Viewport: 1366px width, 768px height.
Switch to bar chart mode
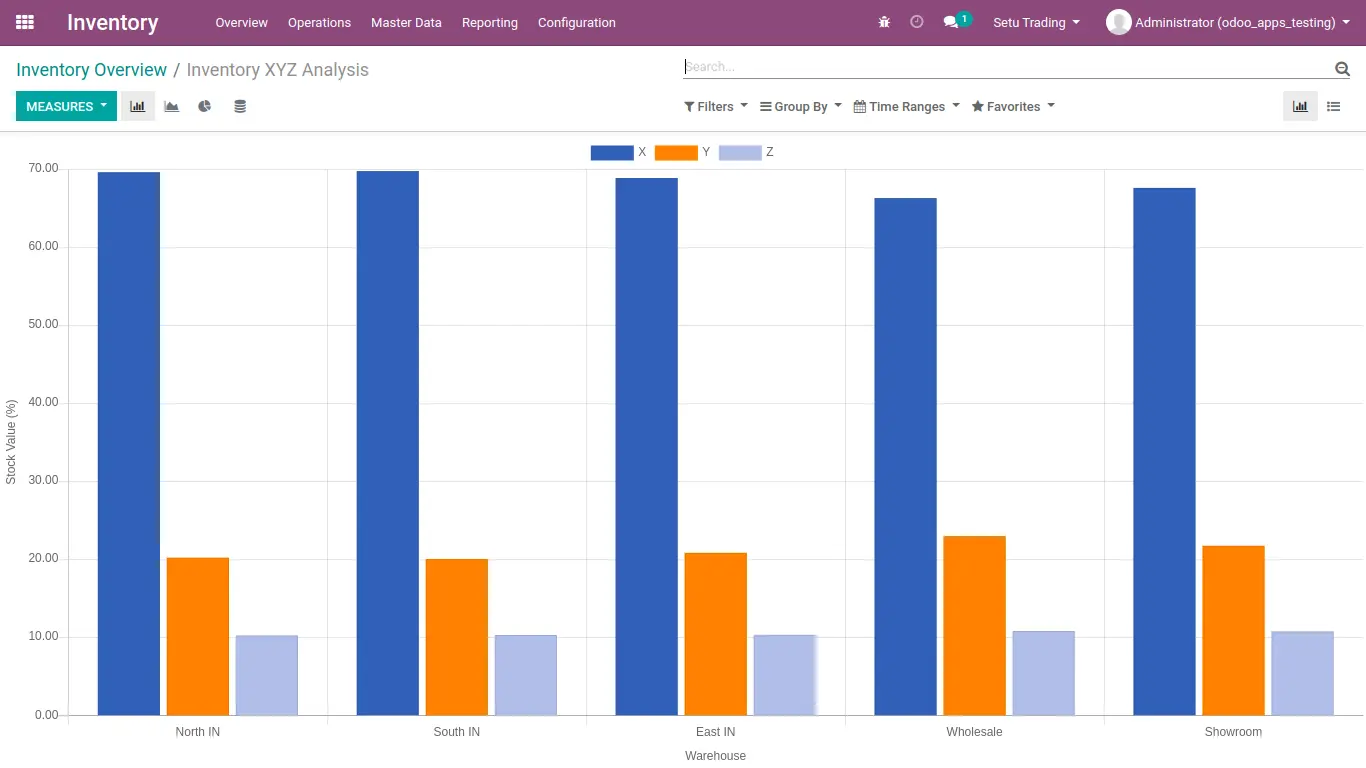(138, 106)
